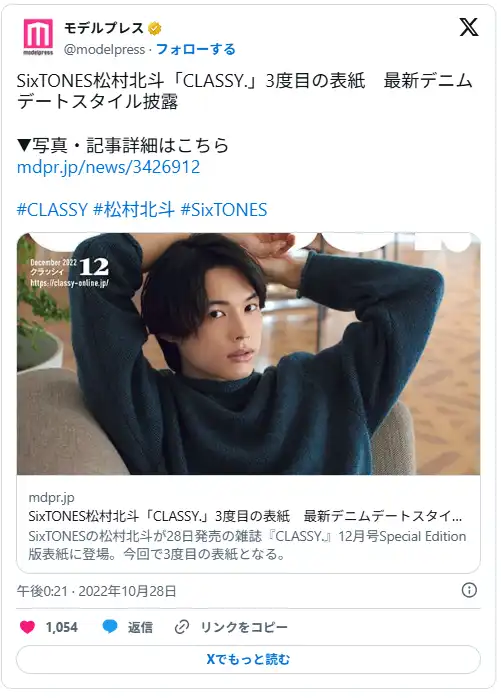
Task: Click the reply speech bubble icon
Action: [x=110, y=626]
